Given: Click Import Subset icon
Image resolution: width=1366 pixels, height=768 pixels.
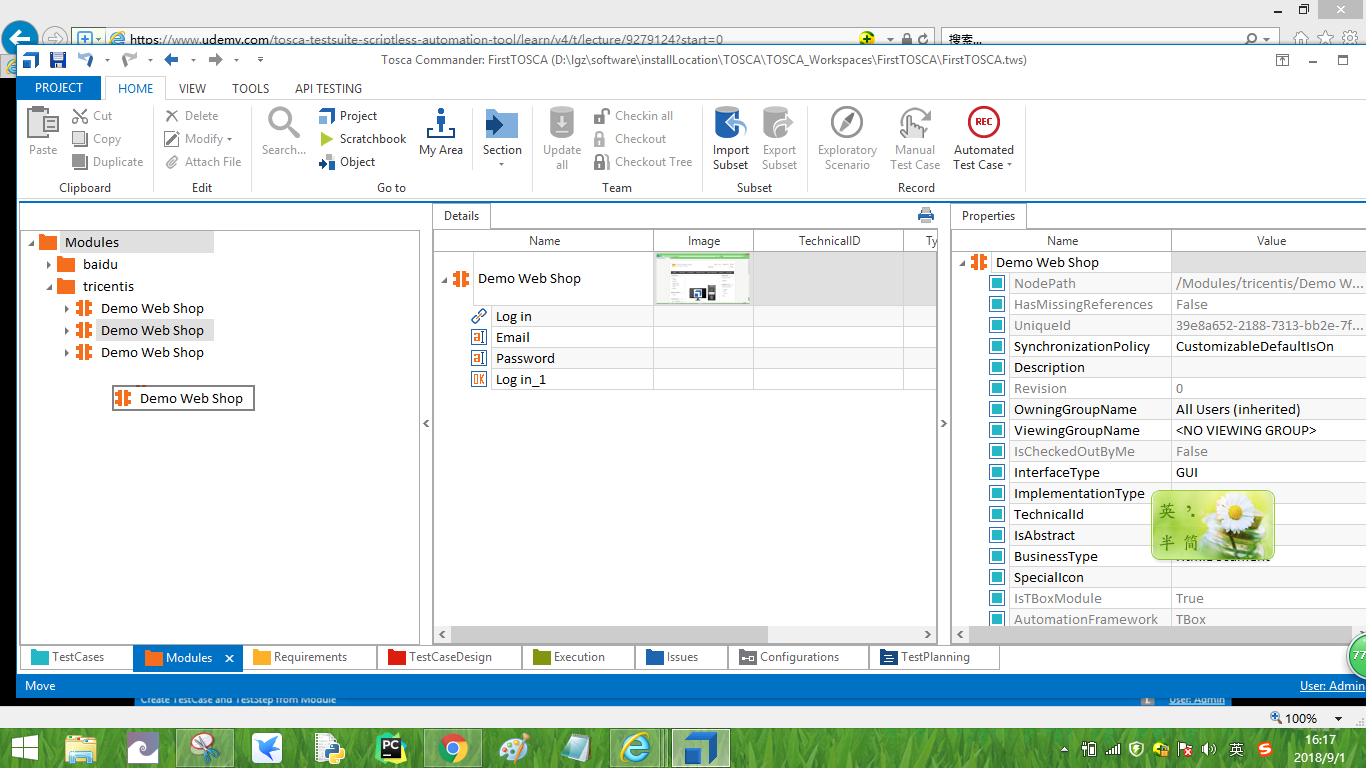Looking at the screenshot, I should 731,124.
